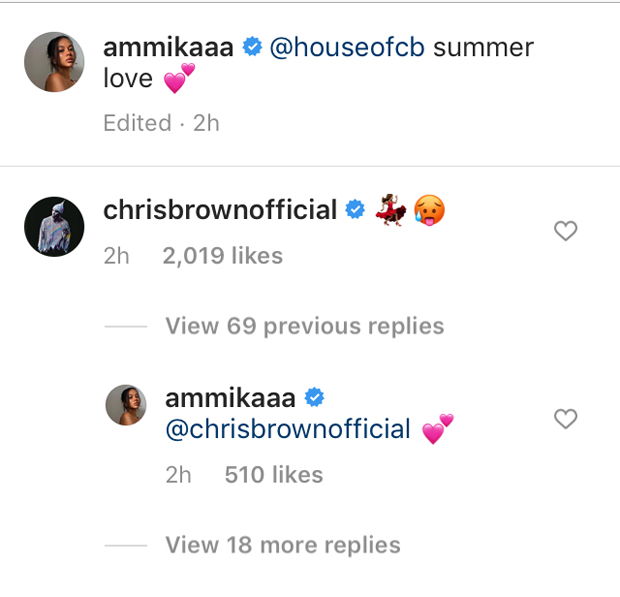Like ammikaaa's reply using the heart icon
The image size is (620, 597).
[566, 419]
